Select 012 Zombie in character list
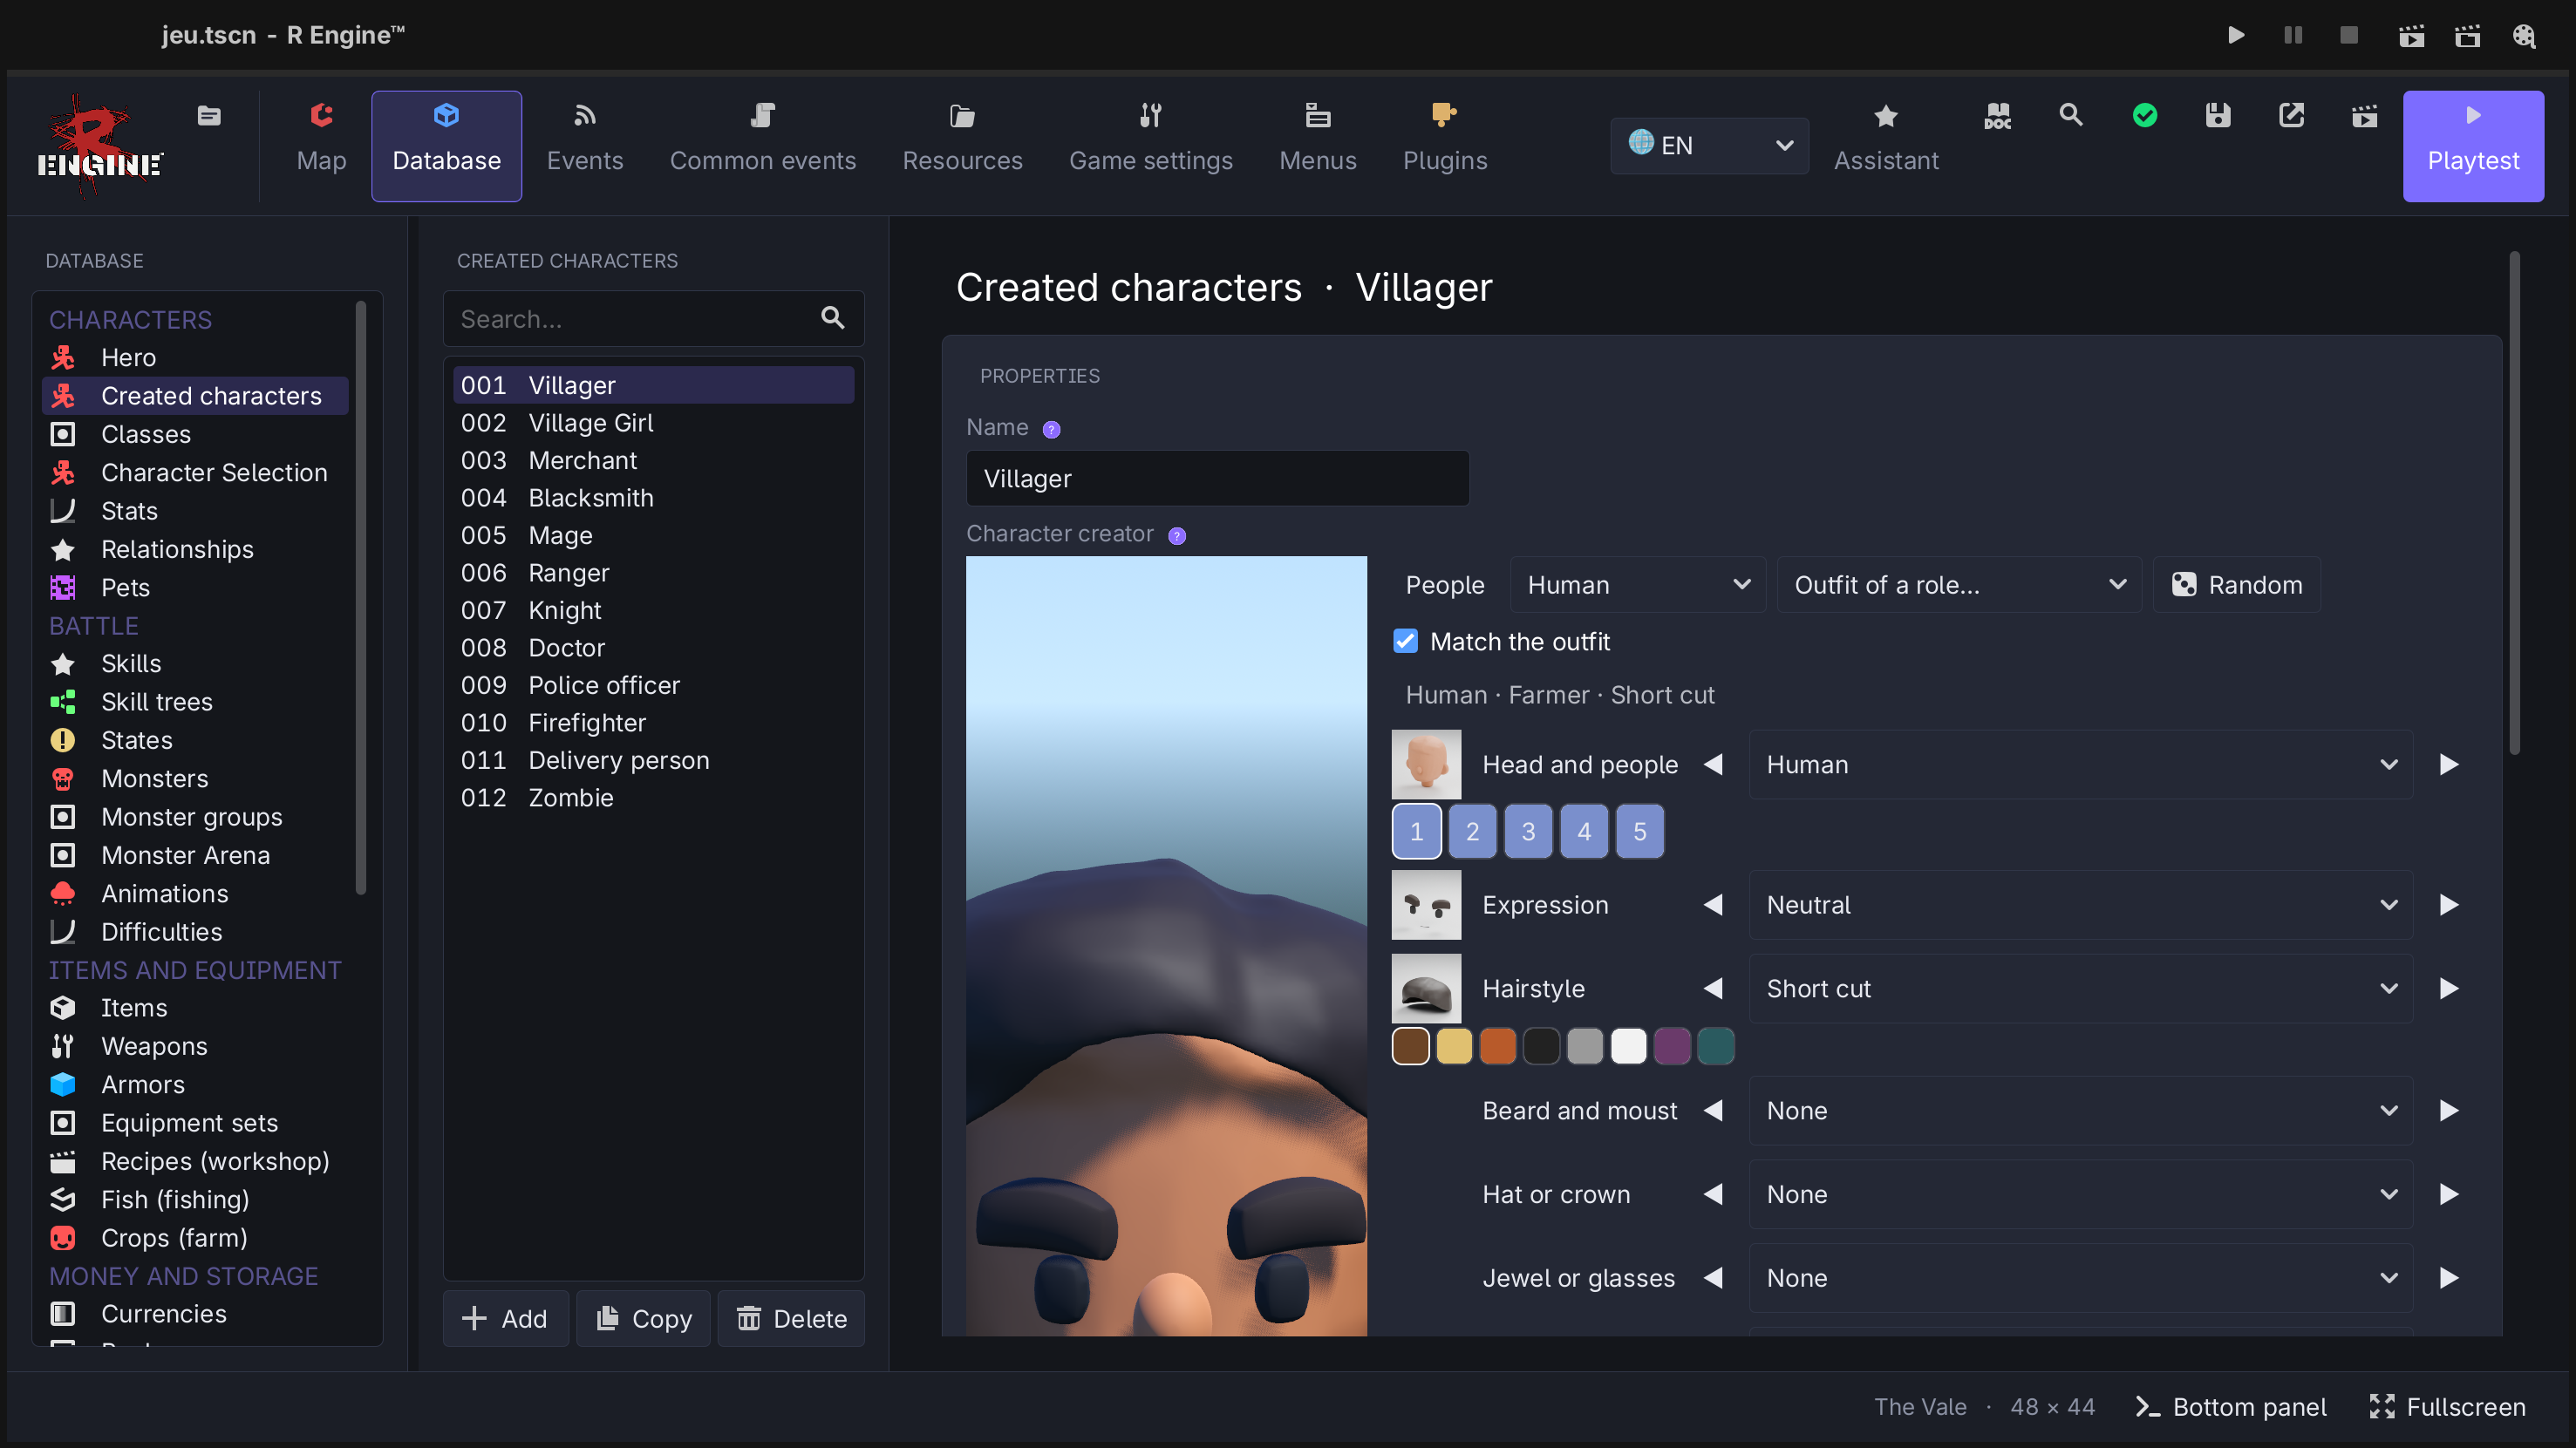The height and width of the screenshot is (1448, 2576). tap(653, 797)
